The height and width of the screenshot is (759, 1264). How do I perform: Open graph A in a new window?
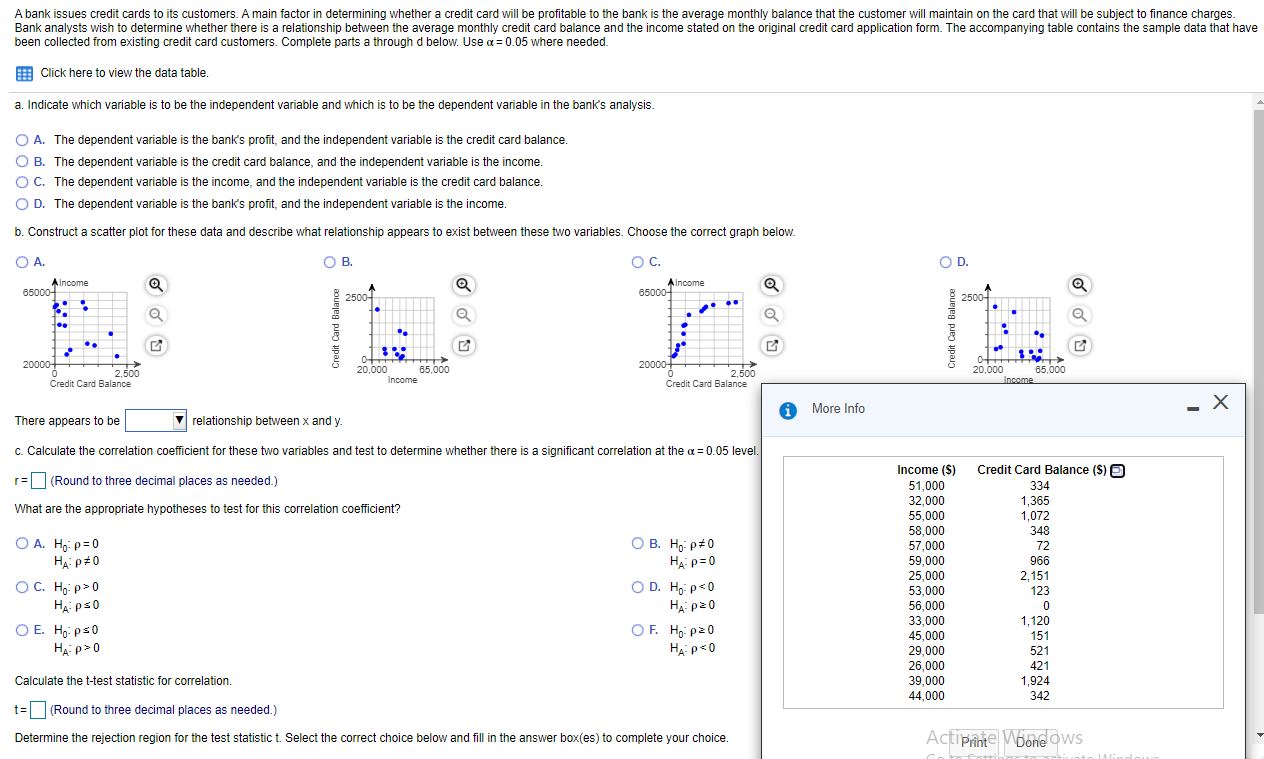155,345
